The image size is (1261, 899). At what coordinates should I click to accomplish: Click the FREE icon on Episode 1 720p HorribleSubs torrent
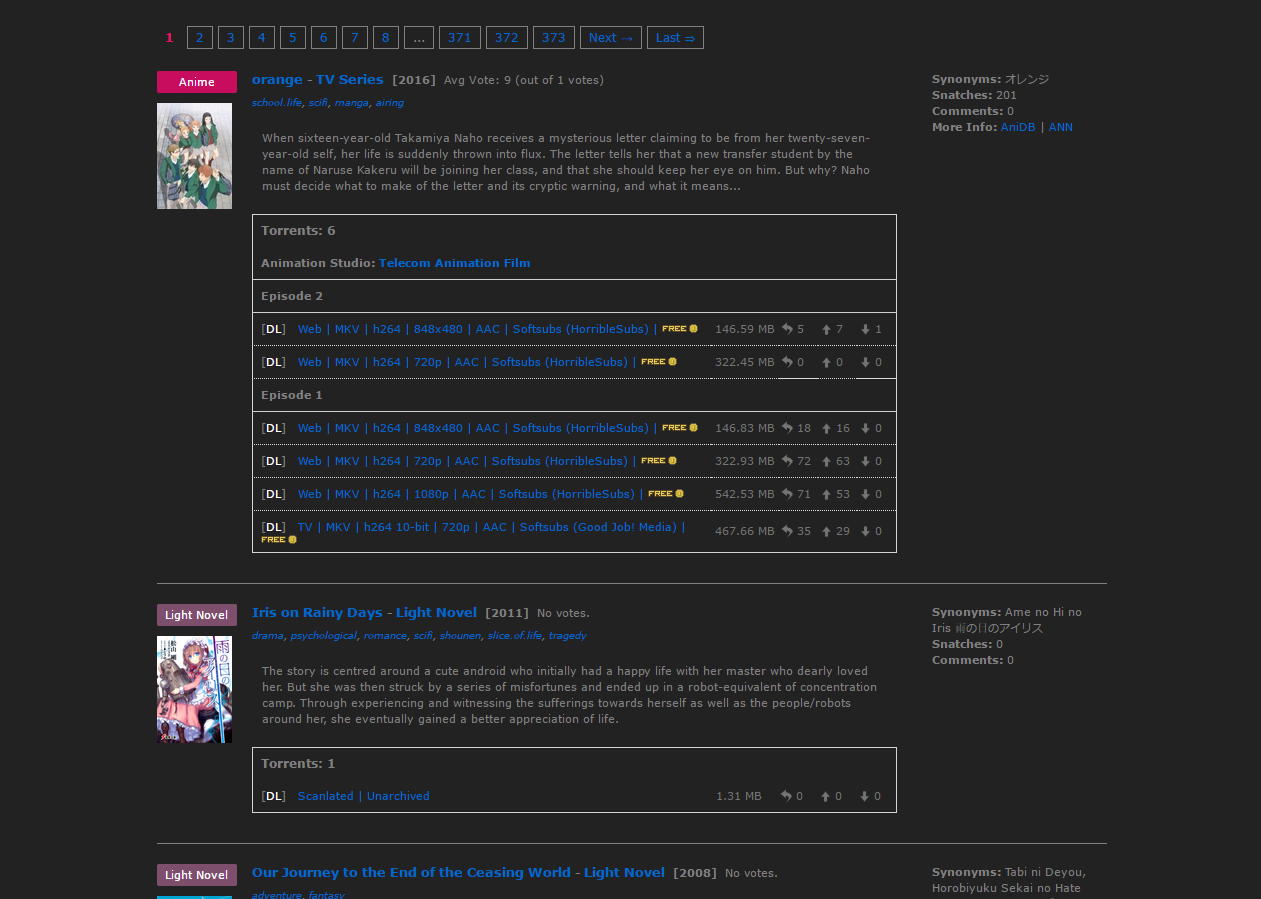pyautogui.click(x=658, y=461)
